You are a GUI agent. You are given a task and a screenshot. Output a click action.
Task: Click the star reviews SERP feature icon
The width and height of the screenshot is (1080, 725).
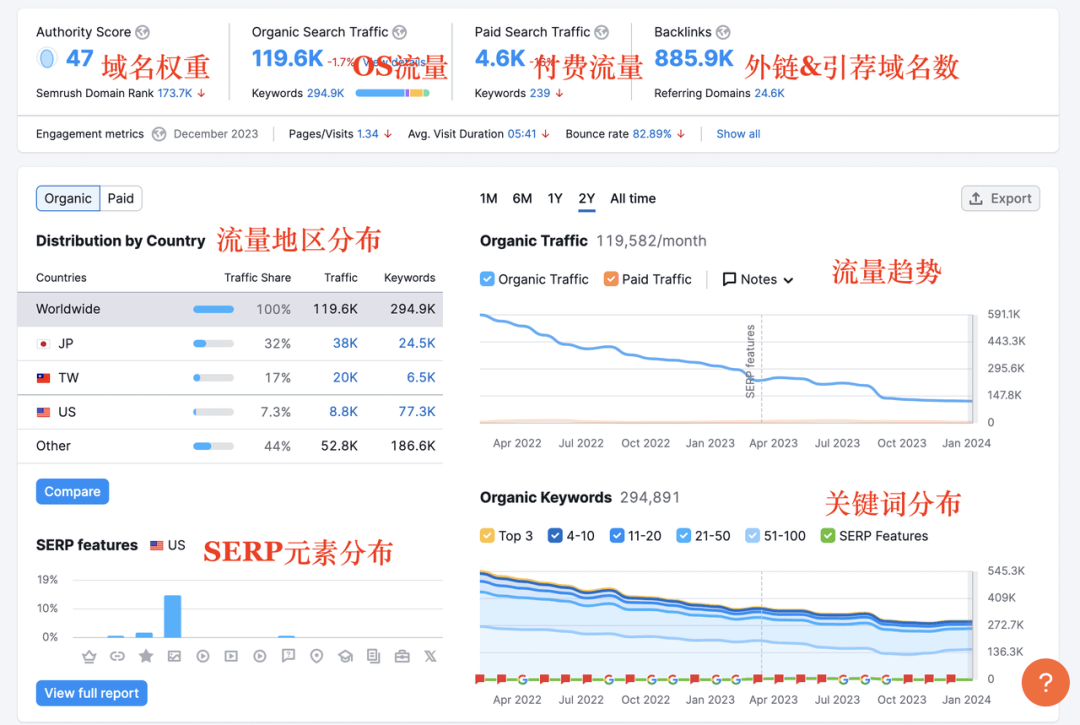coord(146,657)
